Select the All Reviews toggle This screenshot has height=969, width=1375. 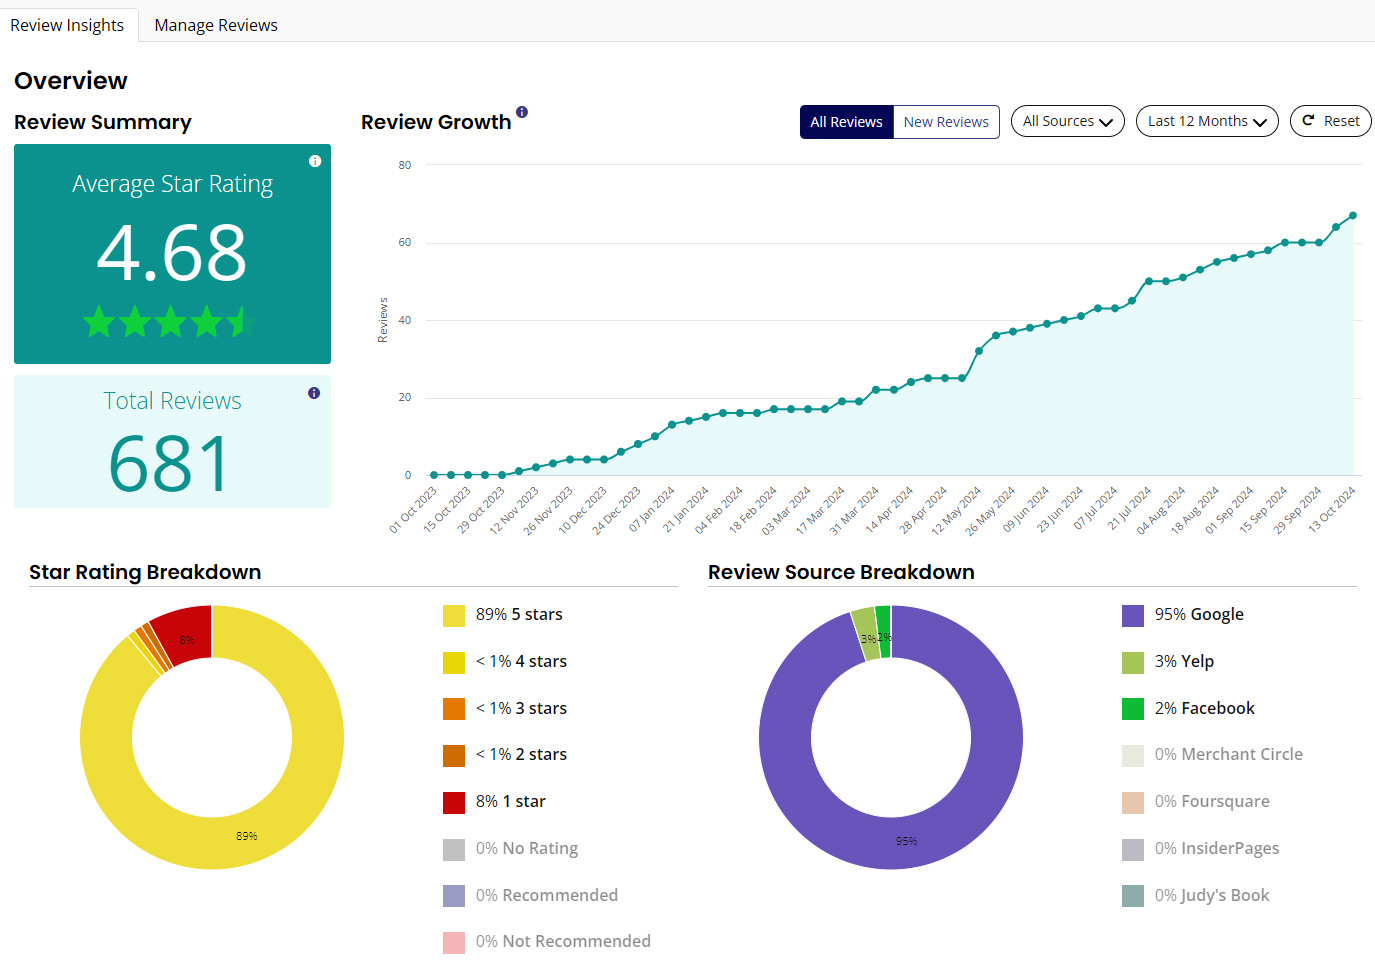[x=846, y=122]
